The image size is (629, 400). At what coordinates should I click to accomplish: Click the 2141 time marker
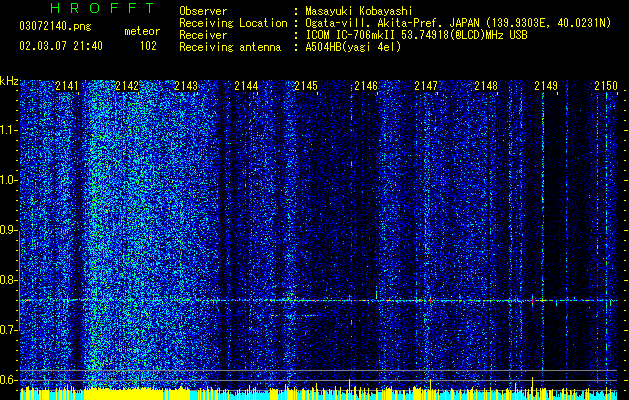[67, 86]
